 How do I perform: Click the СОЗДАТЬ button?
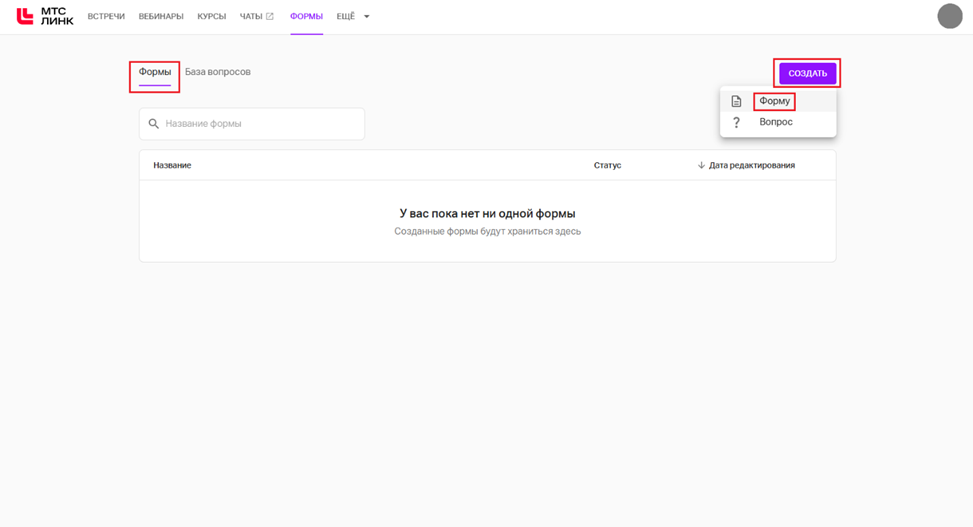[x=807, y=73]
